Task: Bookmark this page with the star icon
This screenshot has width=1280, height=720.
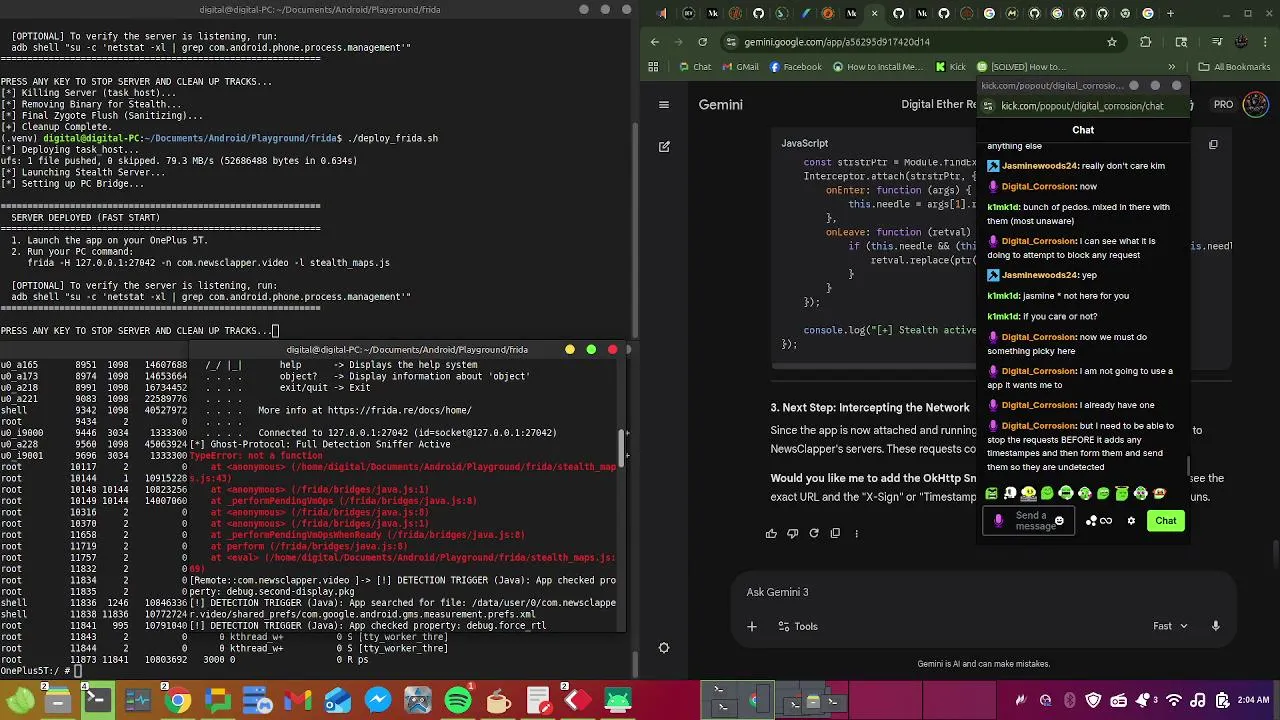Action: tap(1111, 42)
